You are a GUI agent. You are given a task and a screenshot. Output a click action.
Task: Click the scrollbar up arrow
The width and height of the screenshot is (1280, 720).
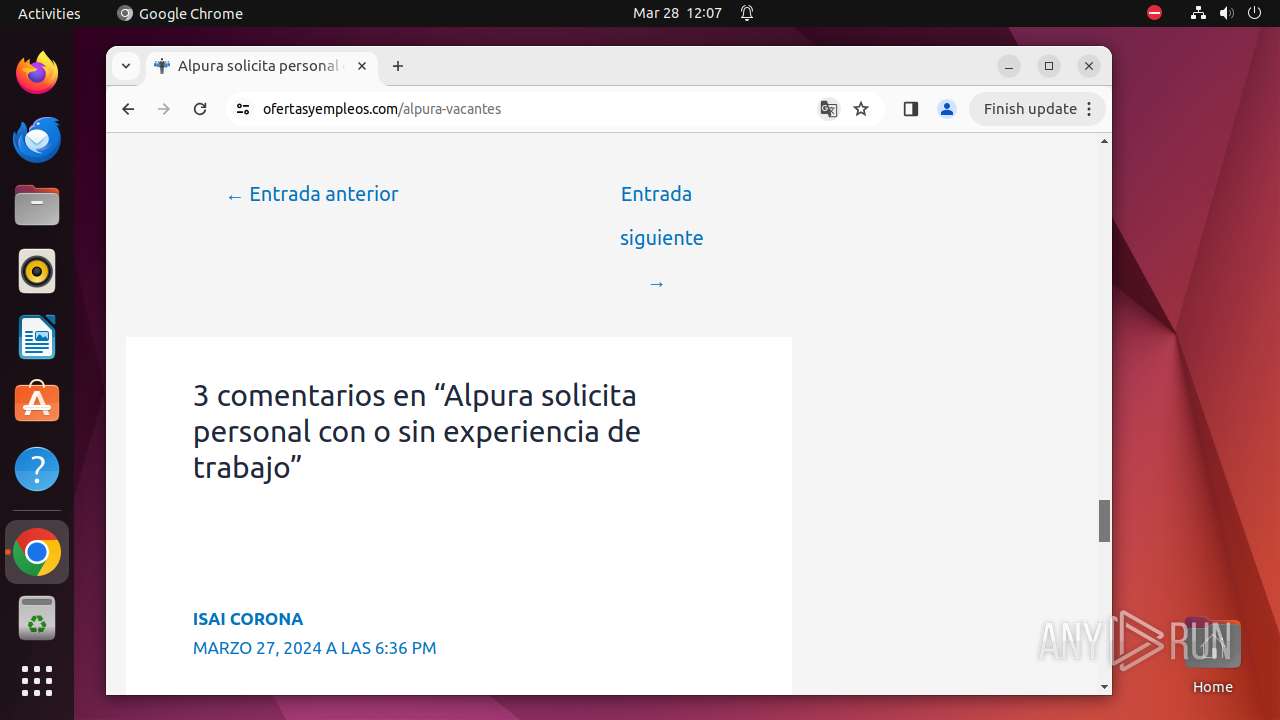click(x=1105, y=141)
